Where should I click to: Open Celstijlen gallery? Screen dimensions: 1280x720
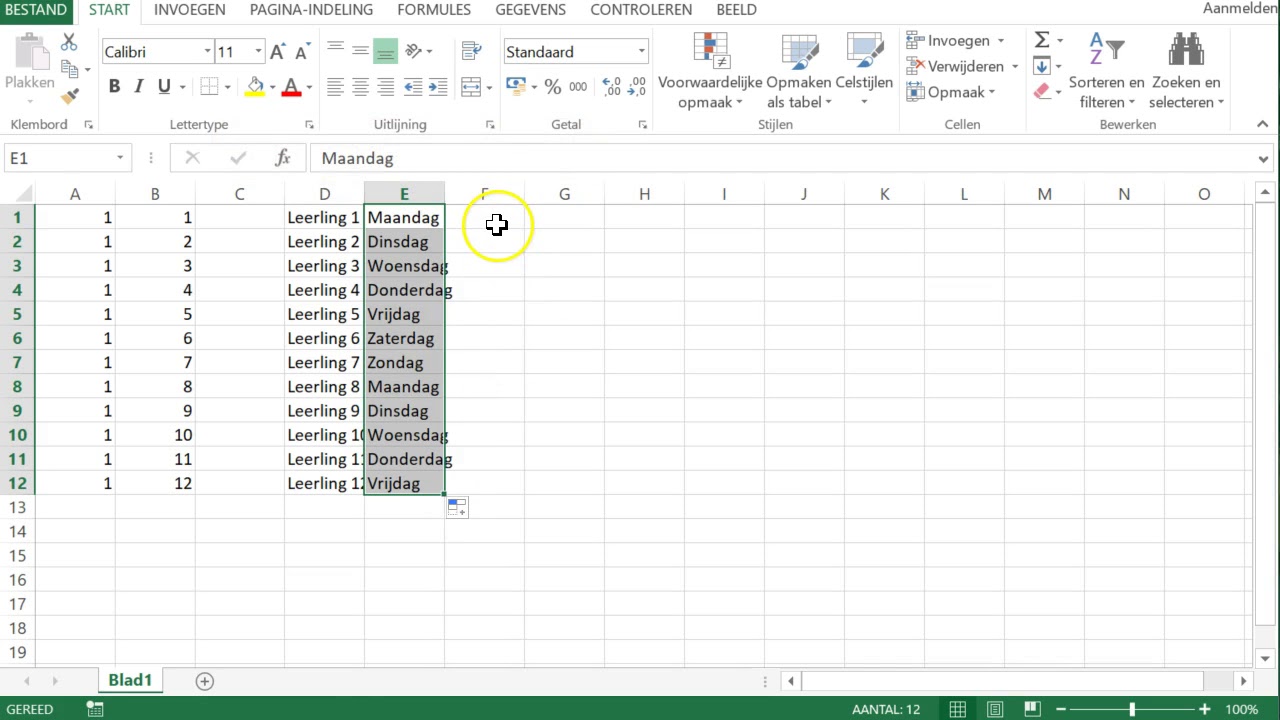tap(864, 70)
